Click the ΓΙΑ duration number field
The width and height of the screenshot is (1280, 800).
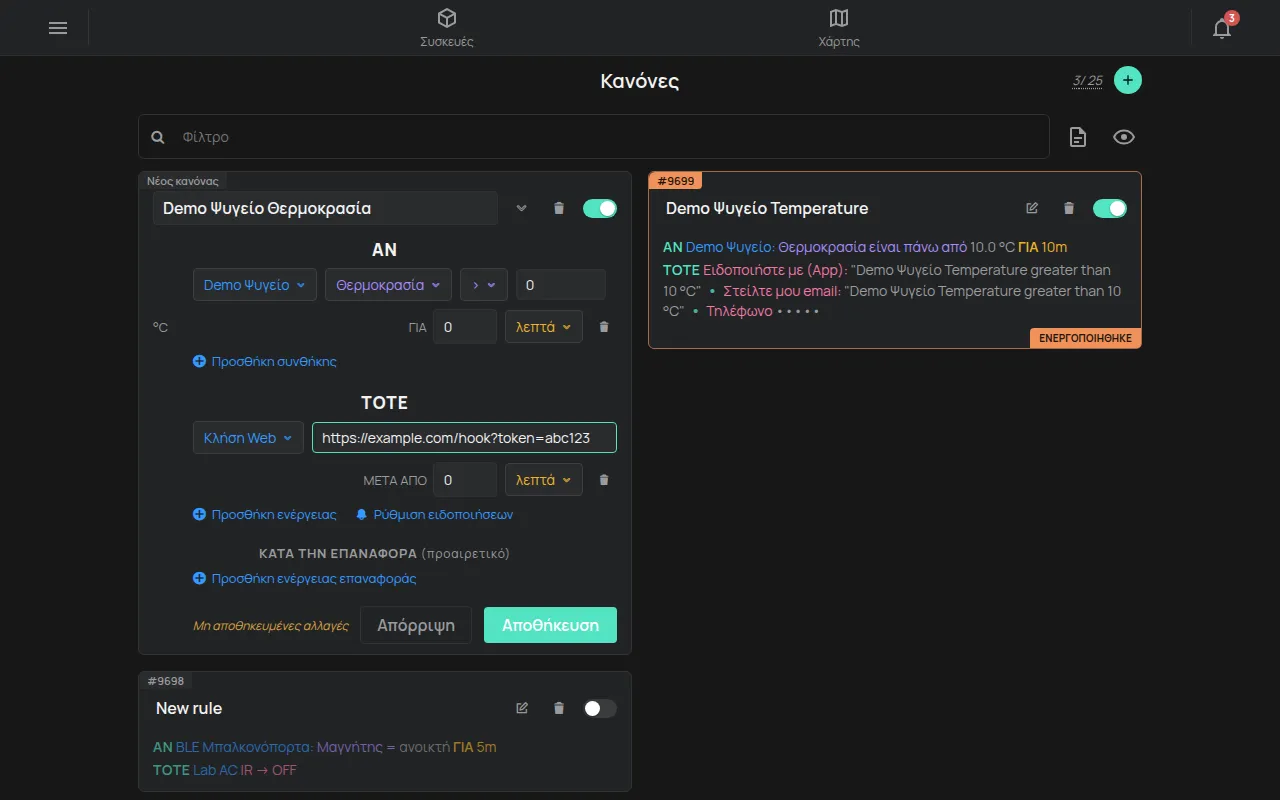pyautogui.click(x=465, y=327)
